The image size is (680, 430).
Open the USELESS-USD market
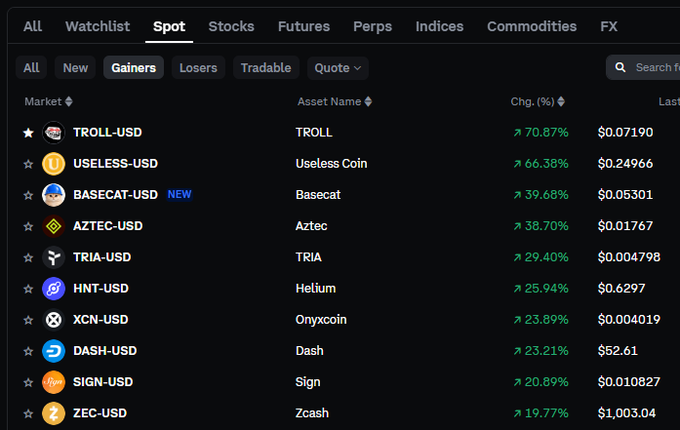point(115,164)
